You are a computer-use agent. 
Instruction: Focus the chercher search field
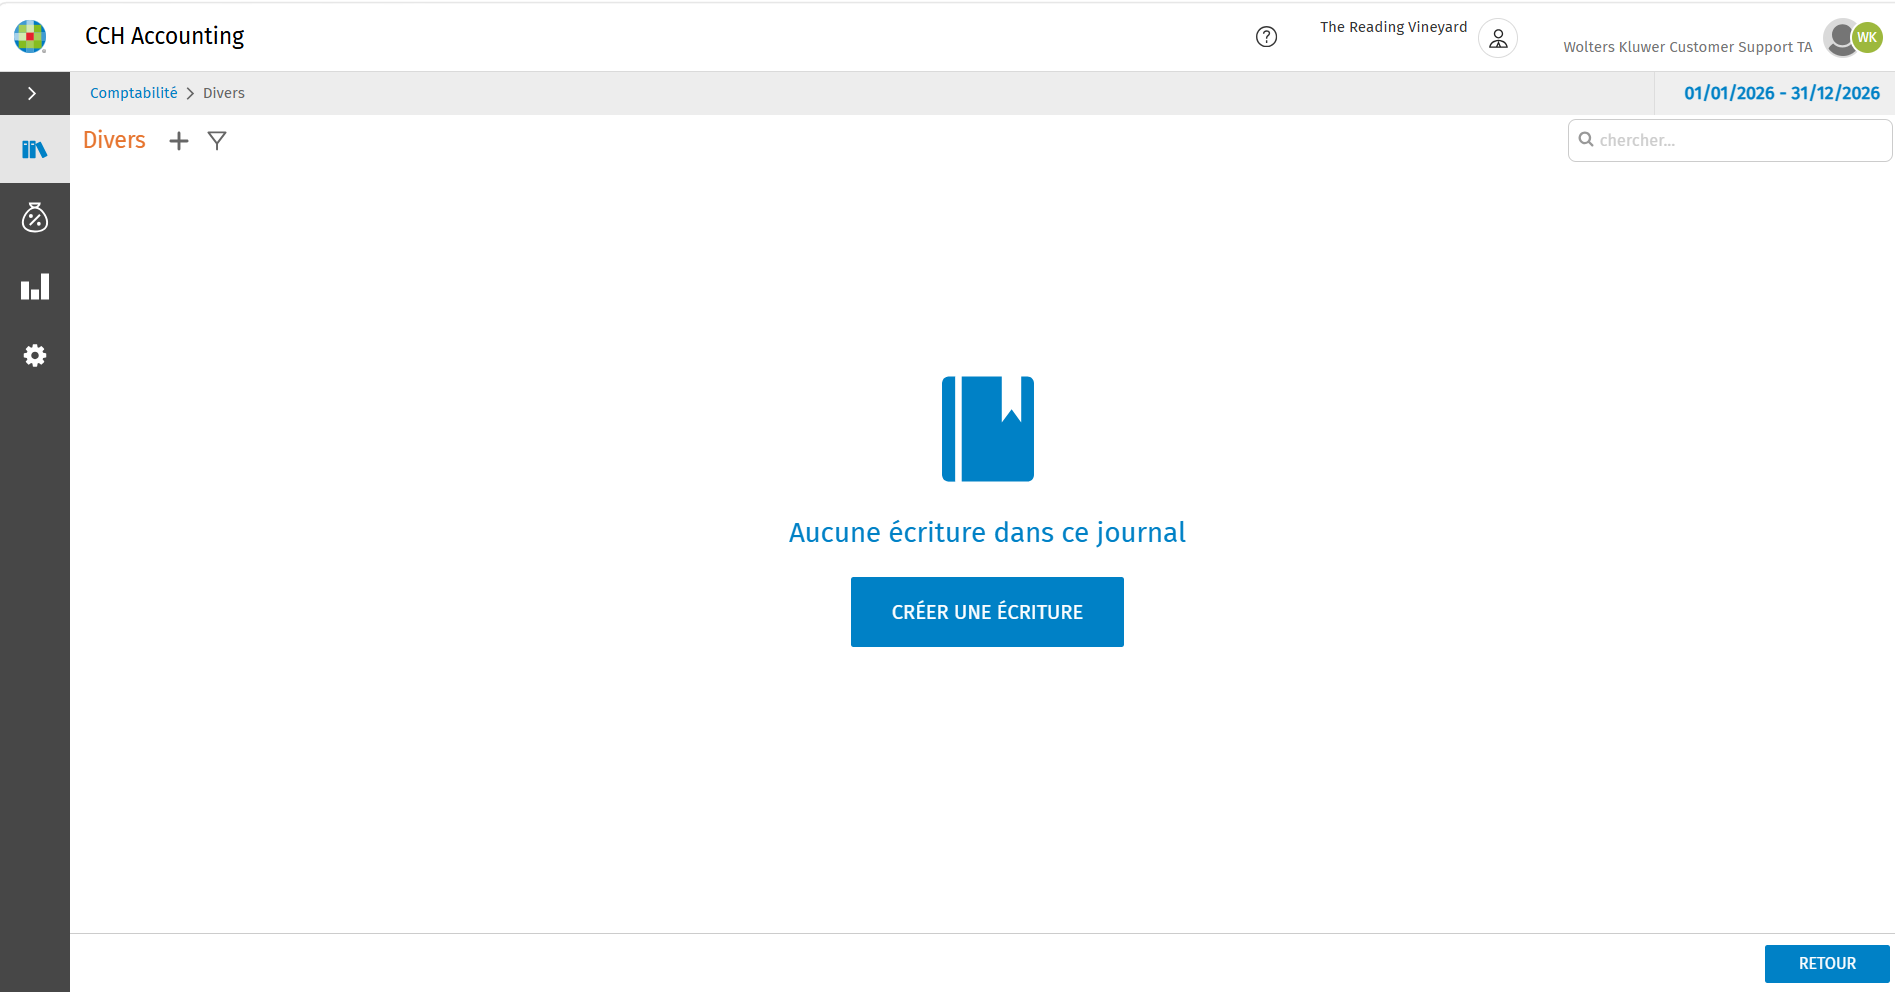[1730, 140]
